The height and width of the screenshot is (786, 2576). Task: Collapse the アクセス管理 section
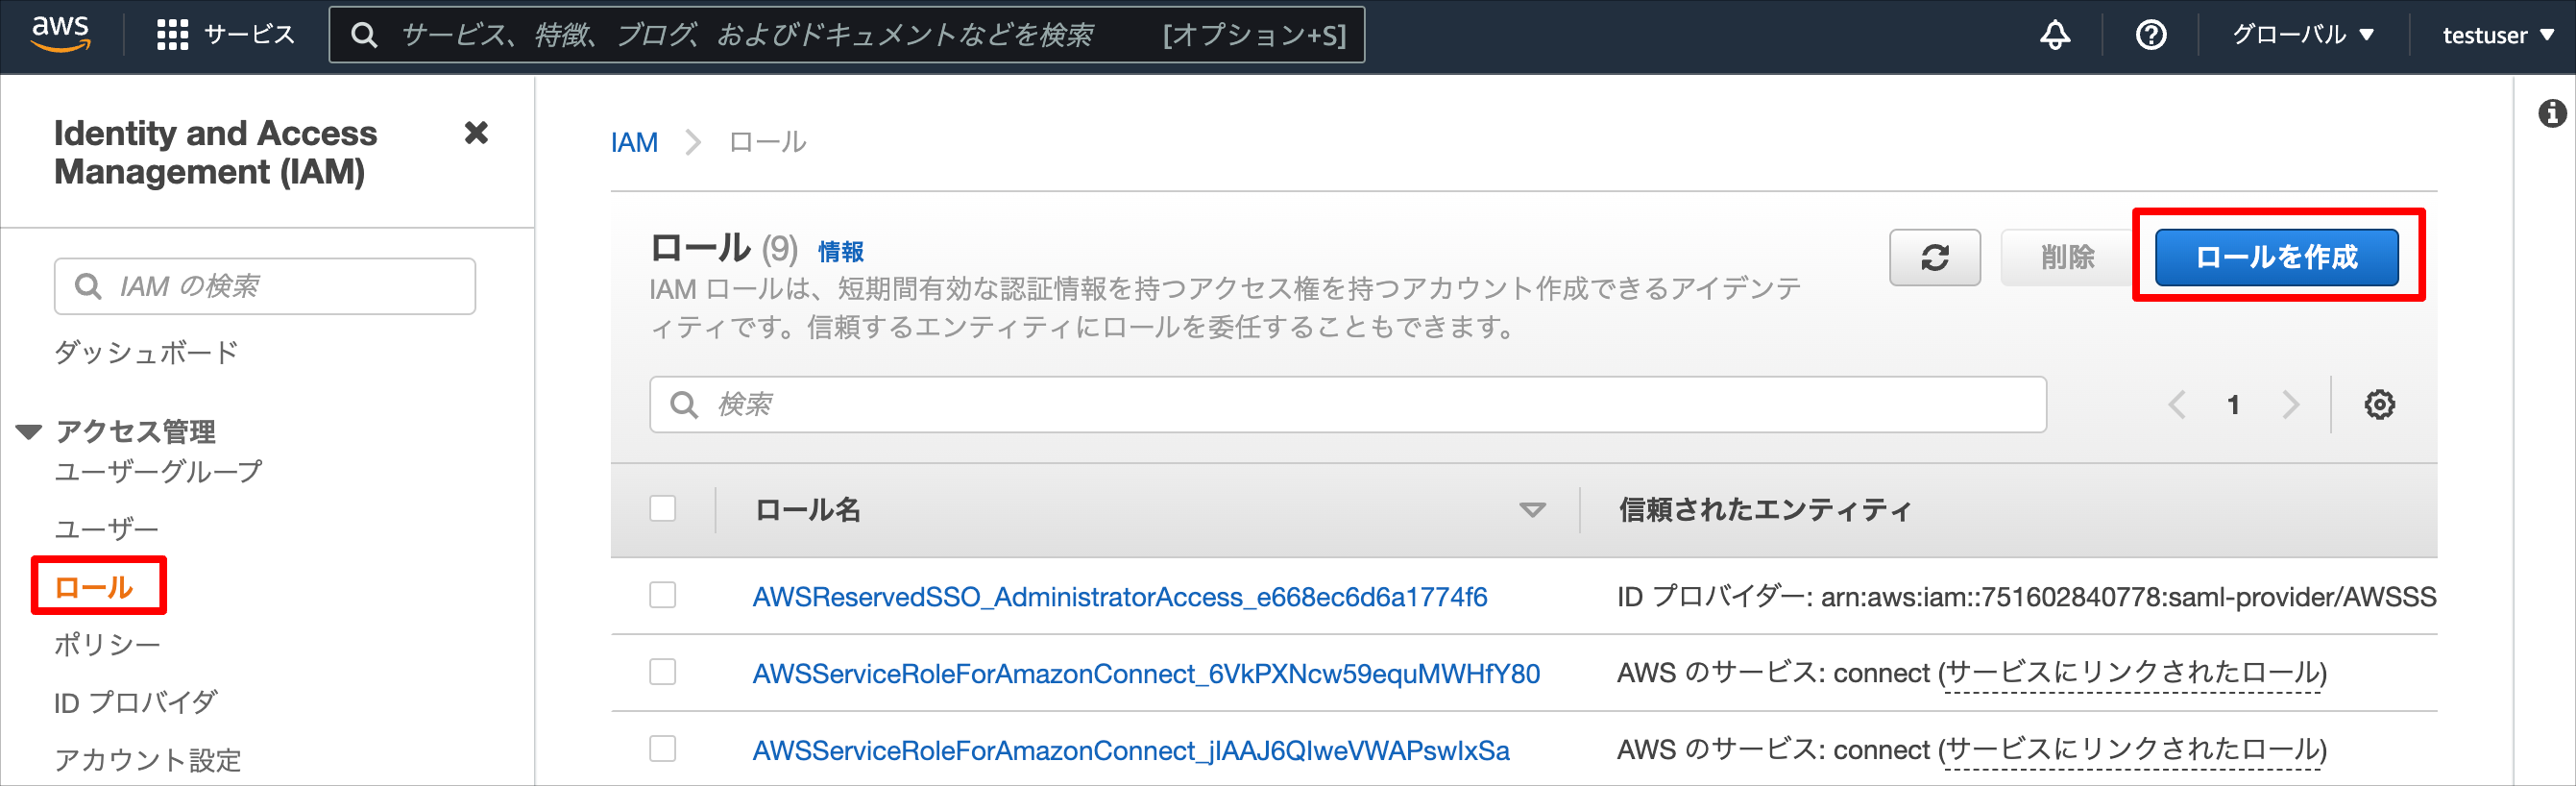(x=29, y=432)
